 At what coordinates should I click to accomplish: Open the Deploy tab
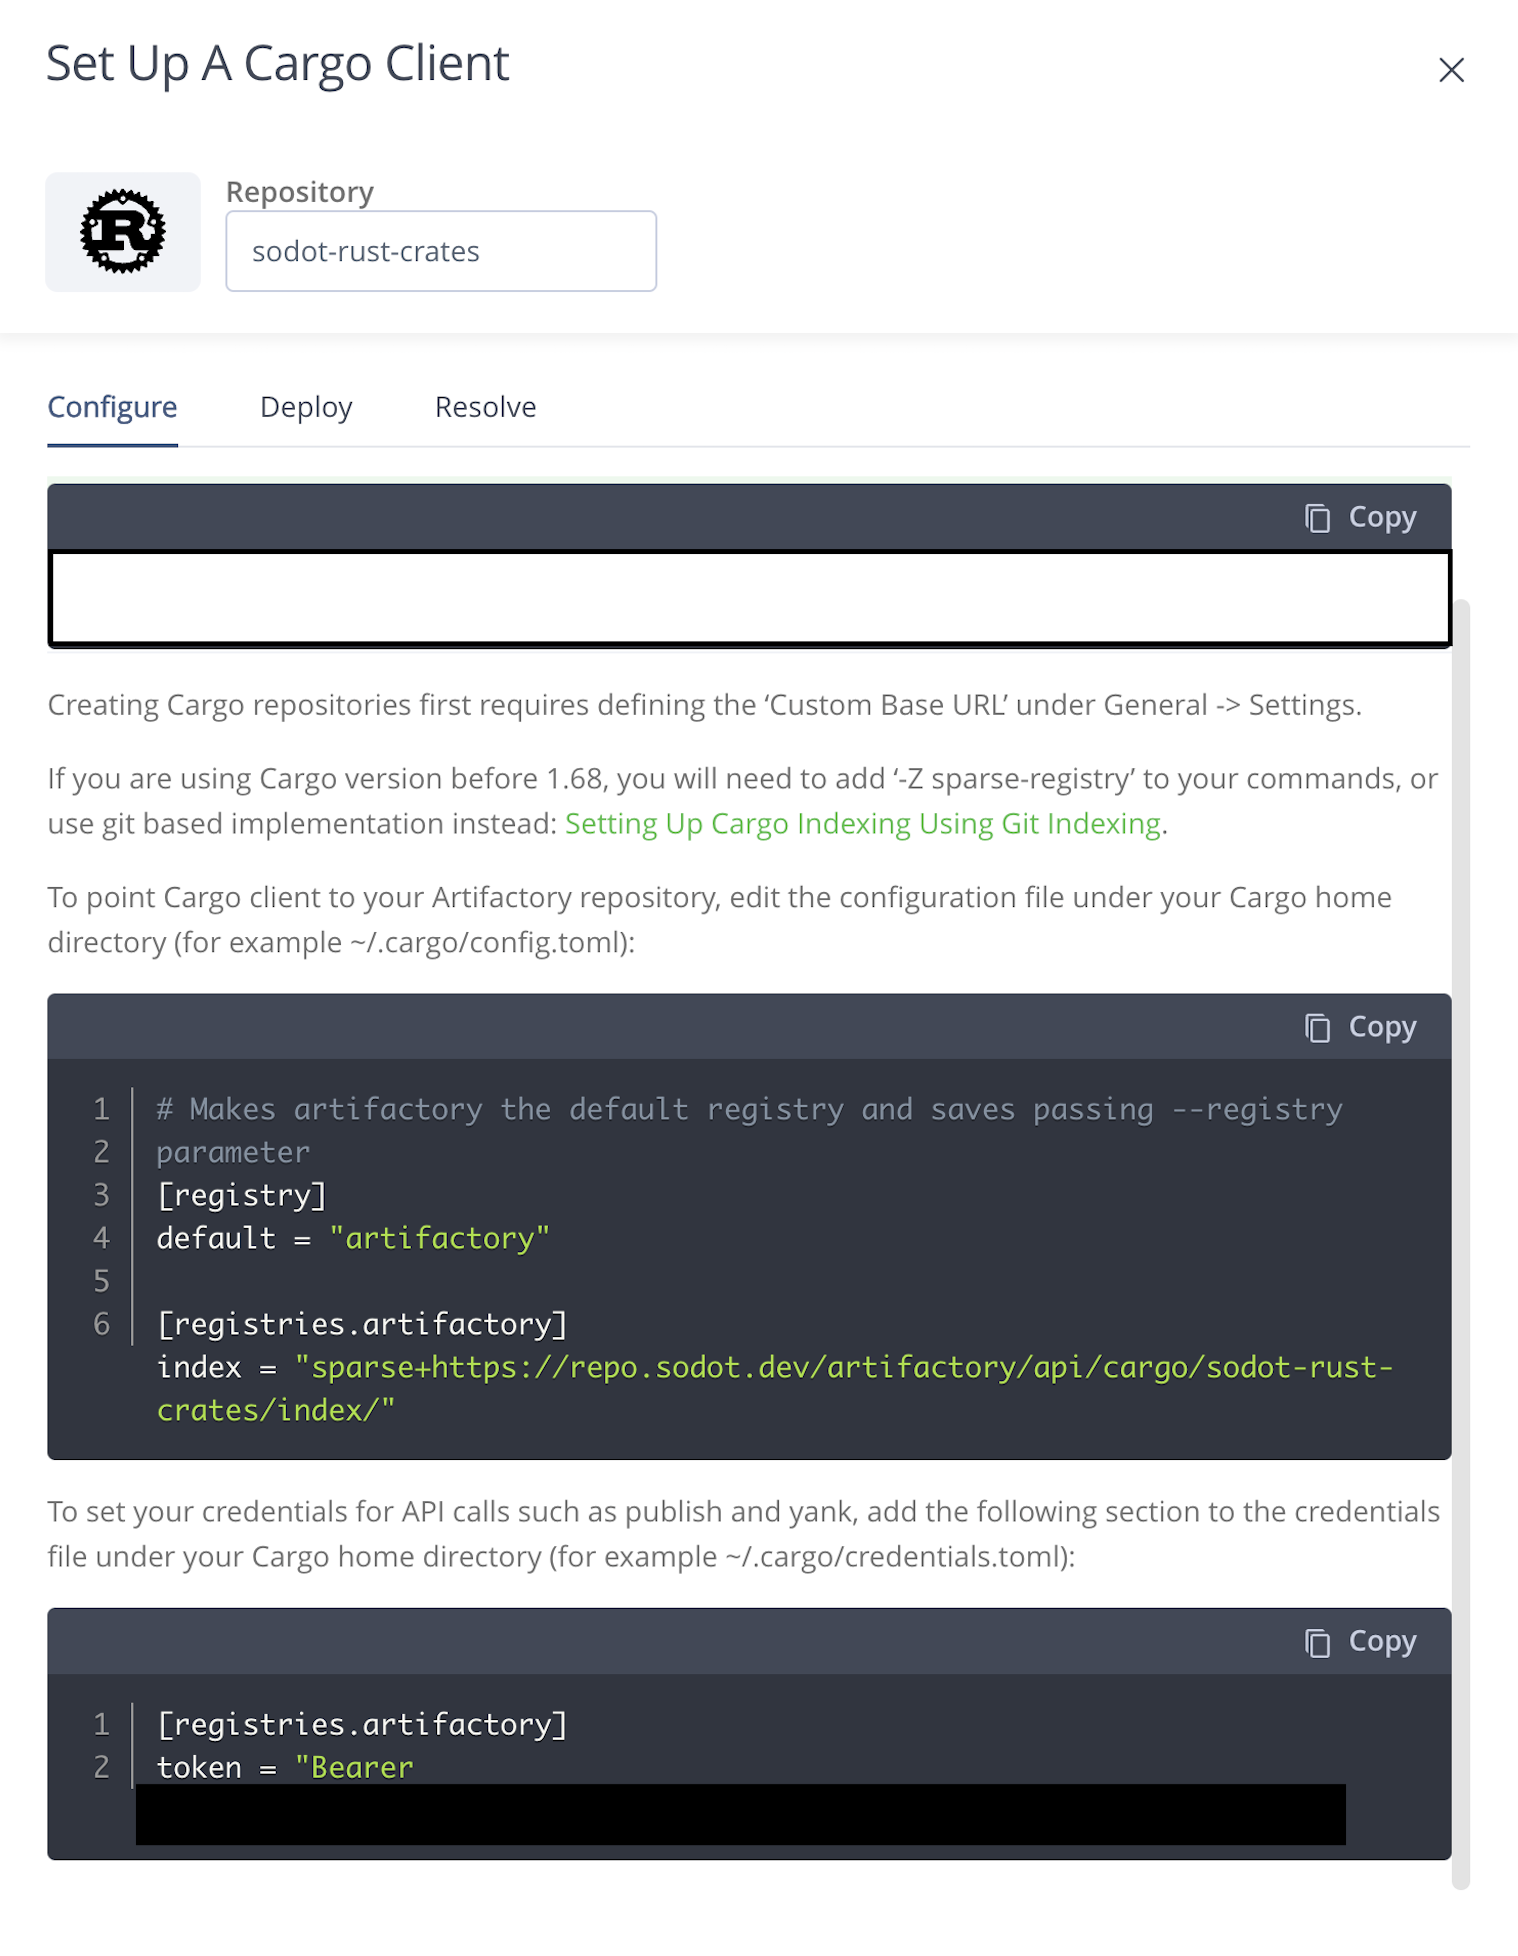[x=306, y=407]
